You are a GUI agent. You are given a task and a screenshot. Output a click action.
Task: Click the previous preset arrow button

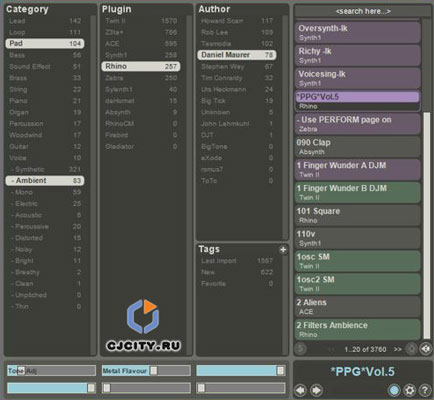point(301,390)
